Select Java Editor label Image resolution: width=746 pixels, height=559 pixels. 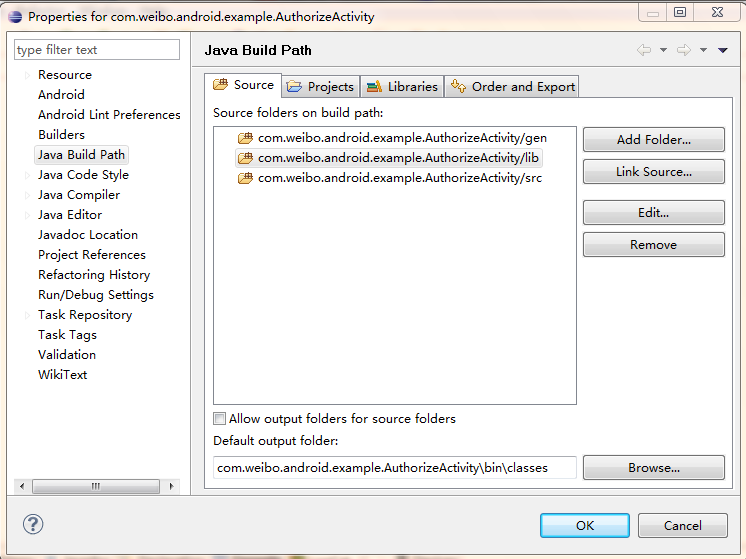click(x=70, y=215)
